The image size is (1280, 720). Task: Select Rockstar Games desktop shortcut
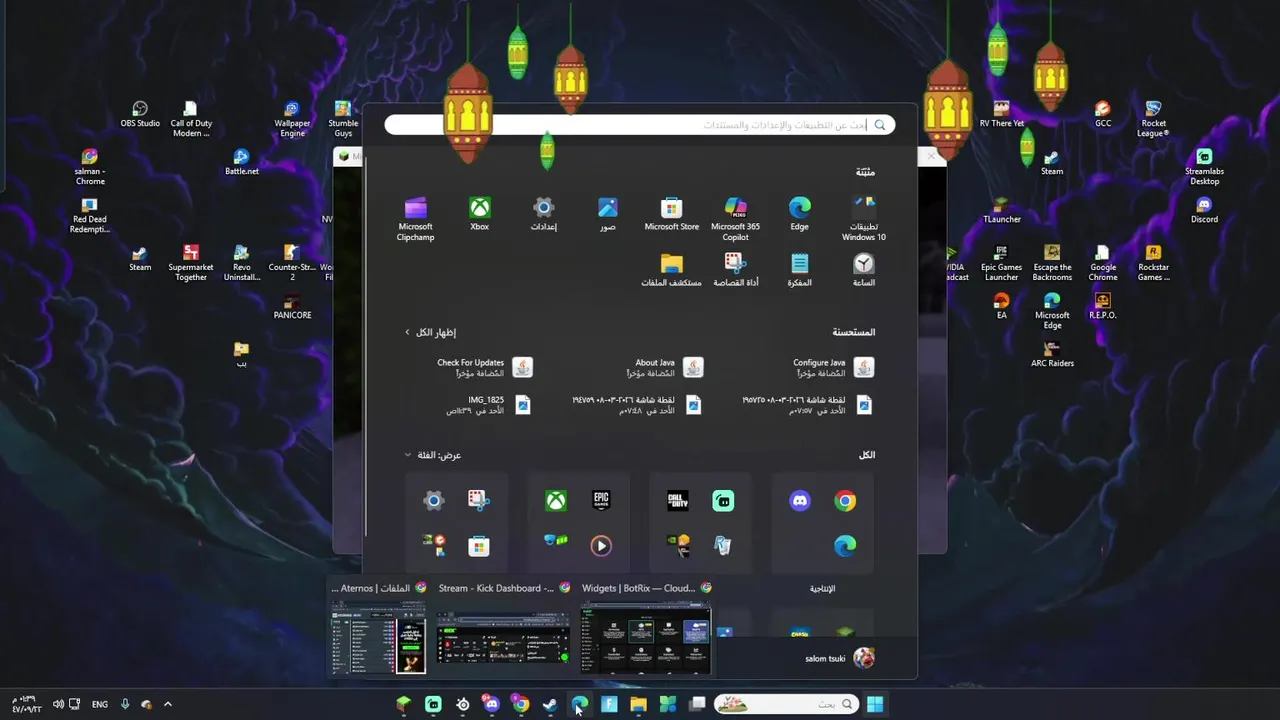[x=1153, y=263]
